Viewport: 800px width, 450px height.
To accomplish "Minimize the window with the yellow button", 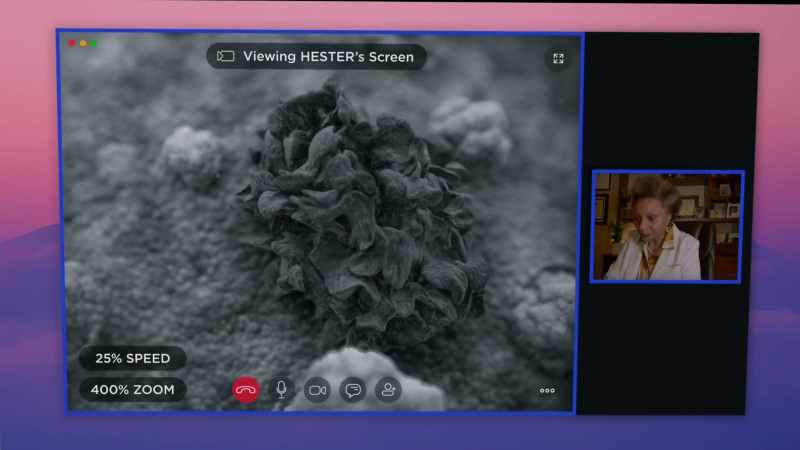I will point(83,43).
